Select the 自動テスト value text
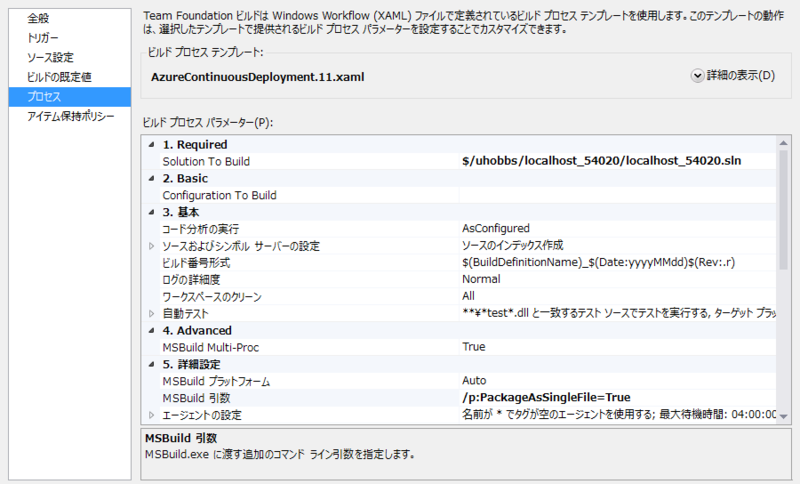800x484 pixels. 619,313
